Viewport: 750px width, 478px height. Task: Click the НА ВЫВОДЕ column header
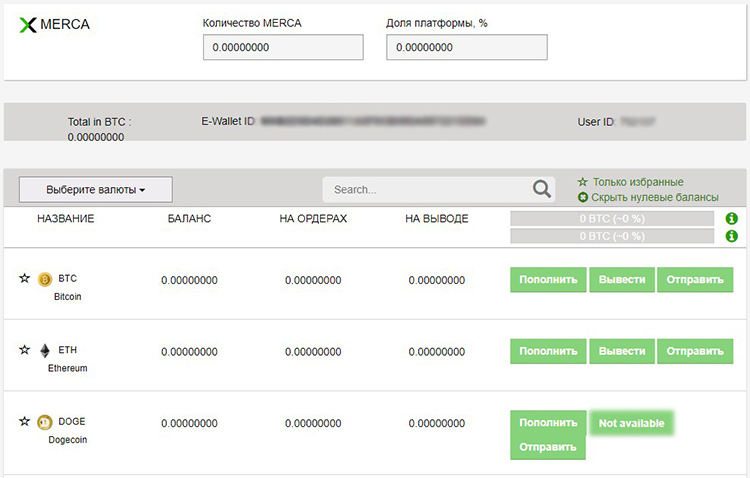tap(437, 219)
